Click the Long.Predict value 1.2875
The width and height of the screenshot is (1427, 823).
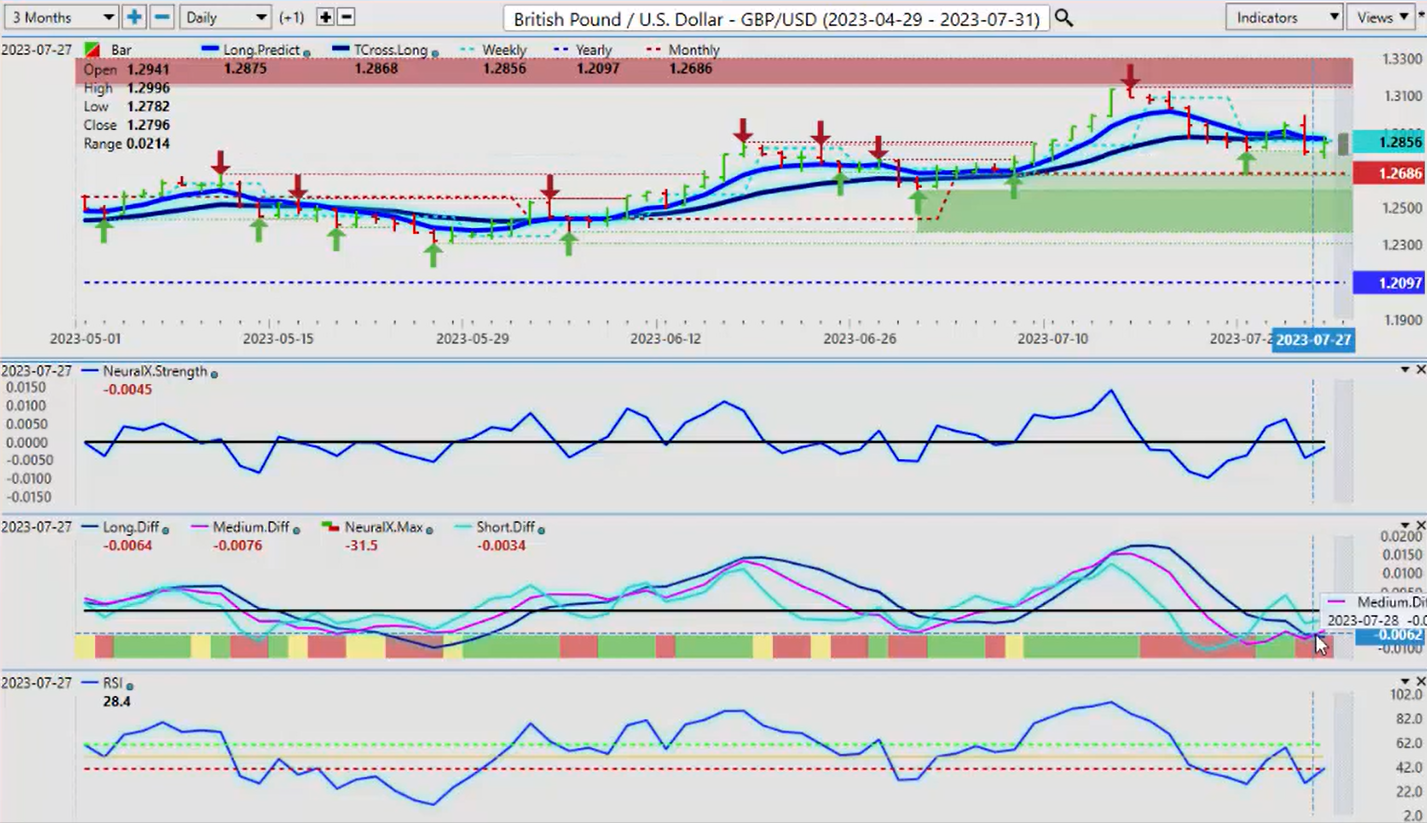click(245, 69)
